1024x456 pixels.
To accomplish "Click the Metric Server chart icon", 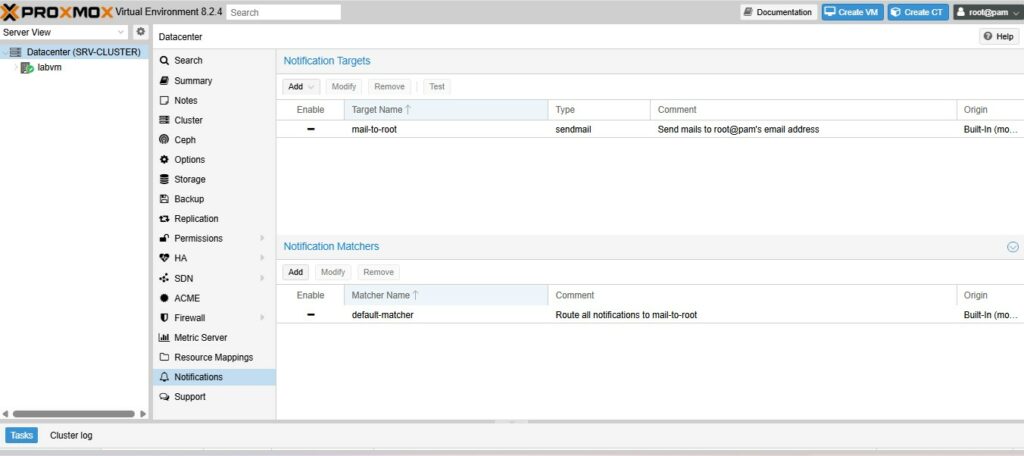I will 164,338.
